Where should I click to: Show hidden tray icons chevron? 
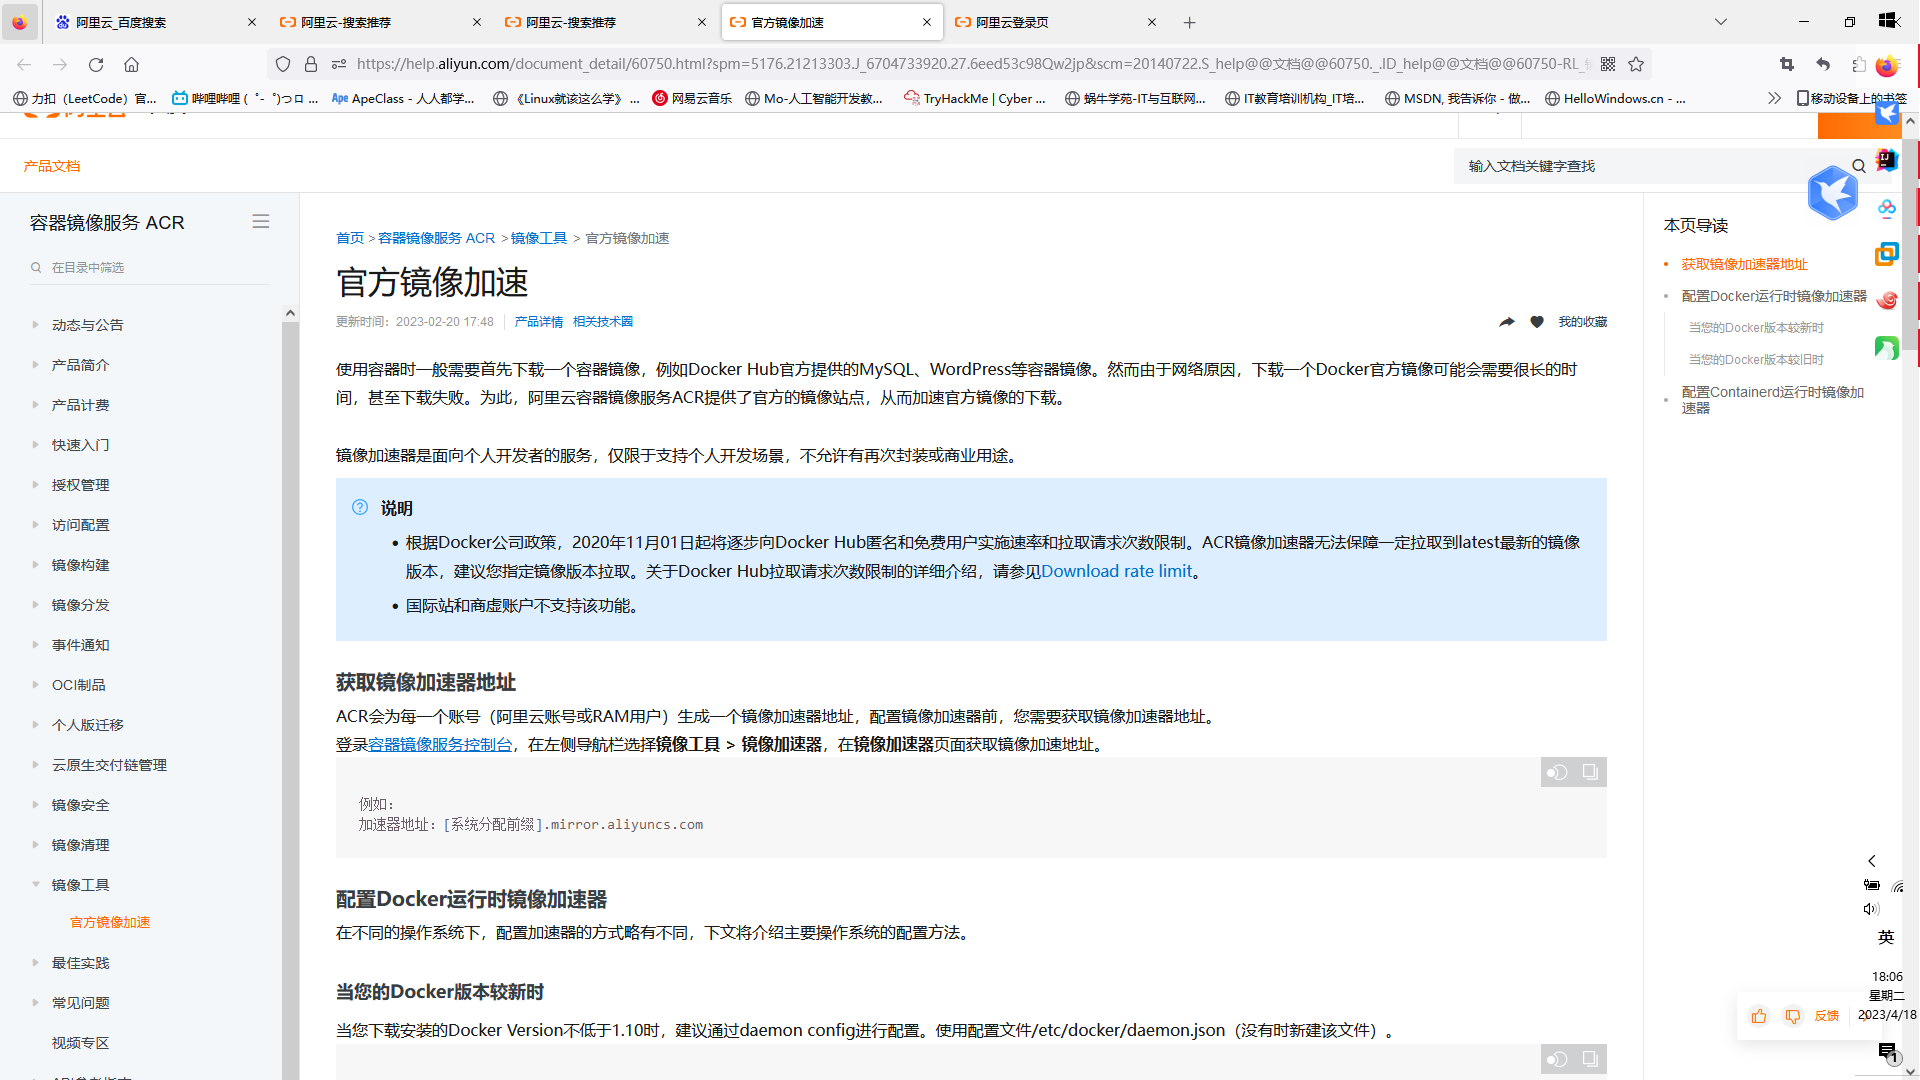[x=1872, y=861]
